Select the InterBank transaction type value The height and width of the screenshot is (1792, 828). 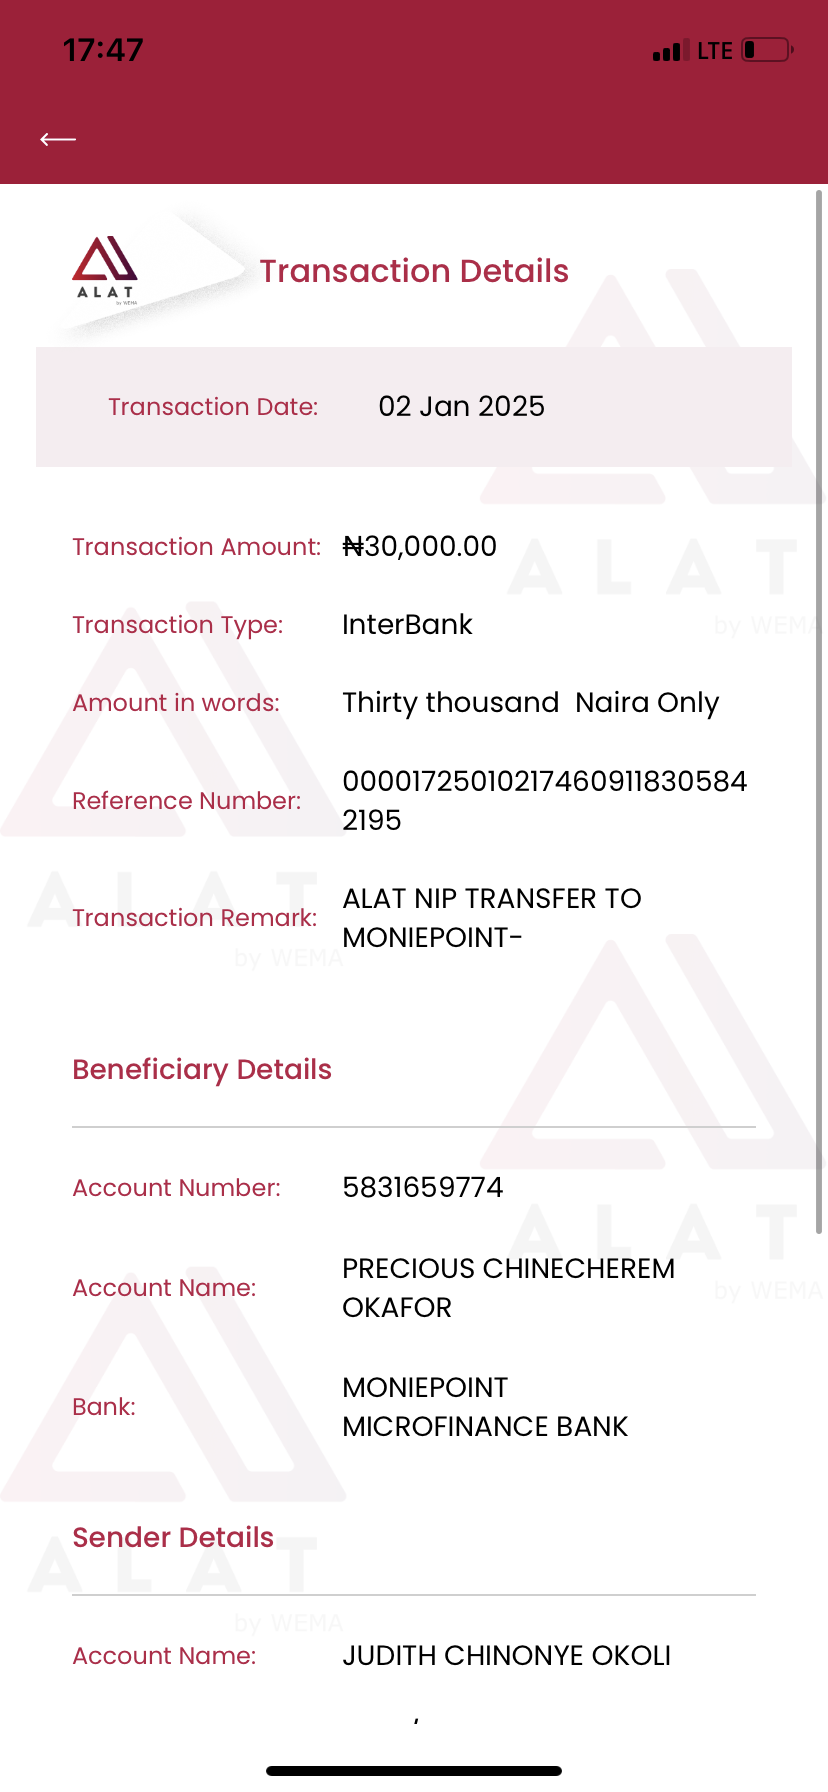coord(407,624)
